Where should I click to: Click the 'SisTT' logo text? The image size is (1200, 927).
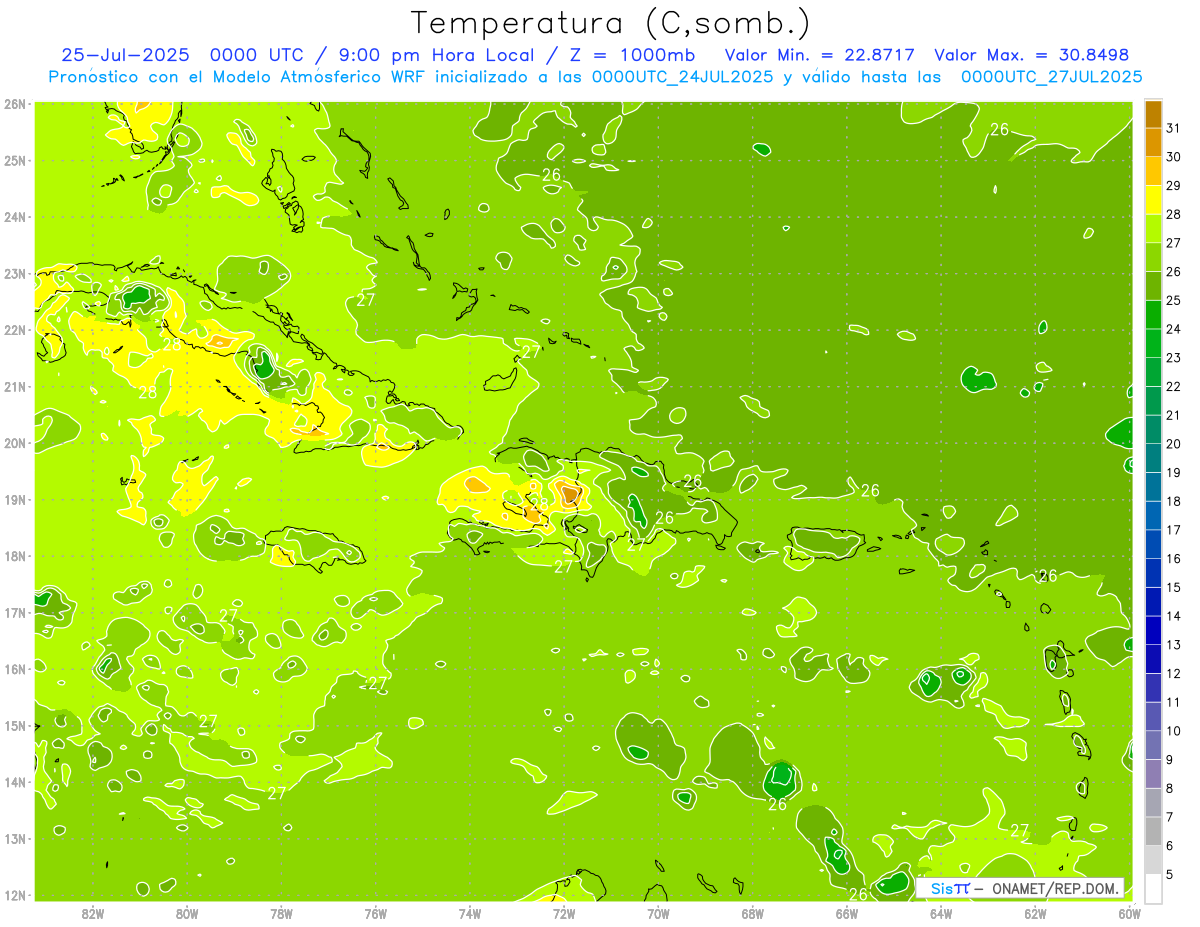950,888
